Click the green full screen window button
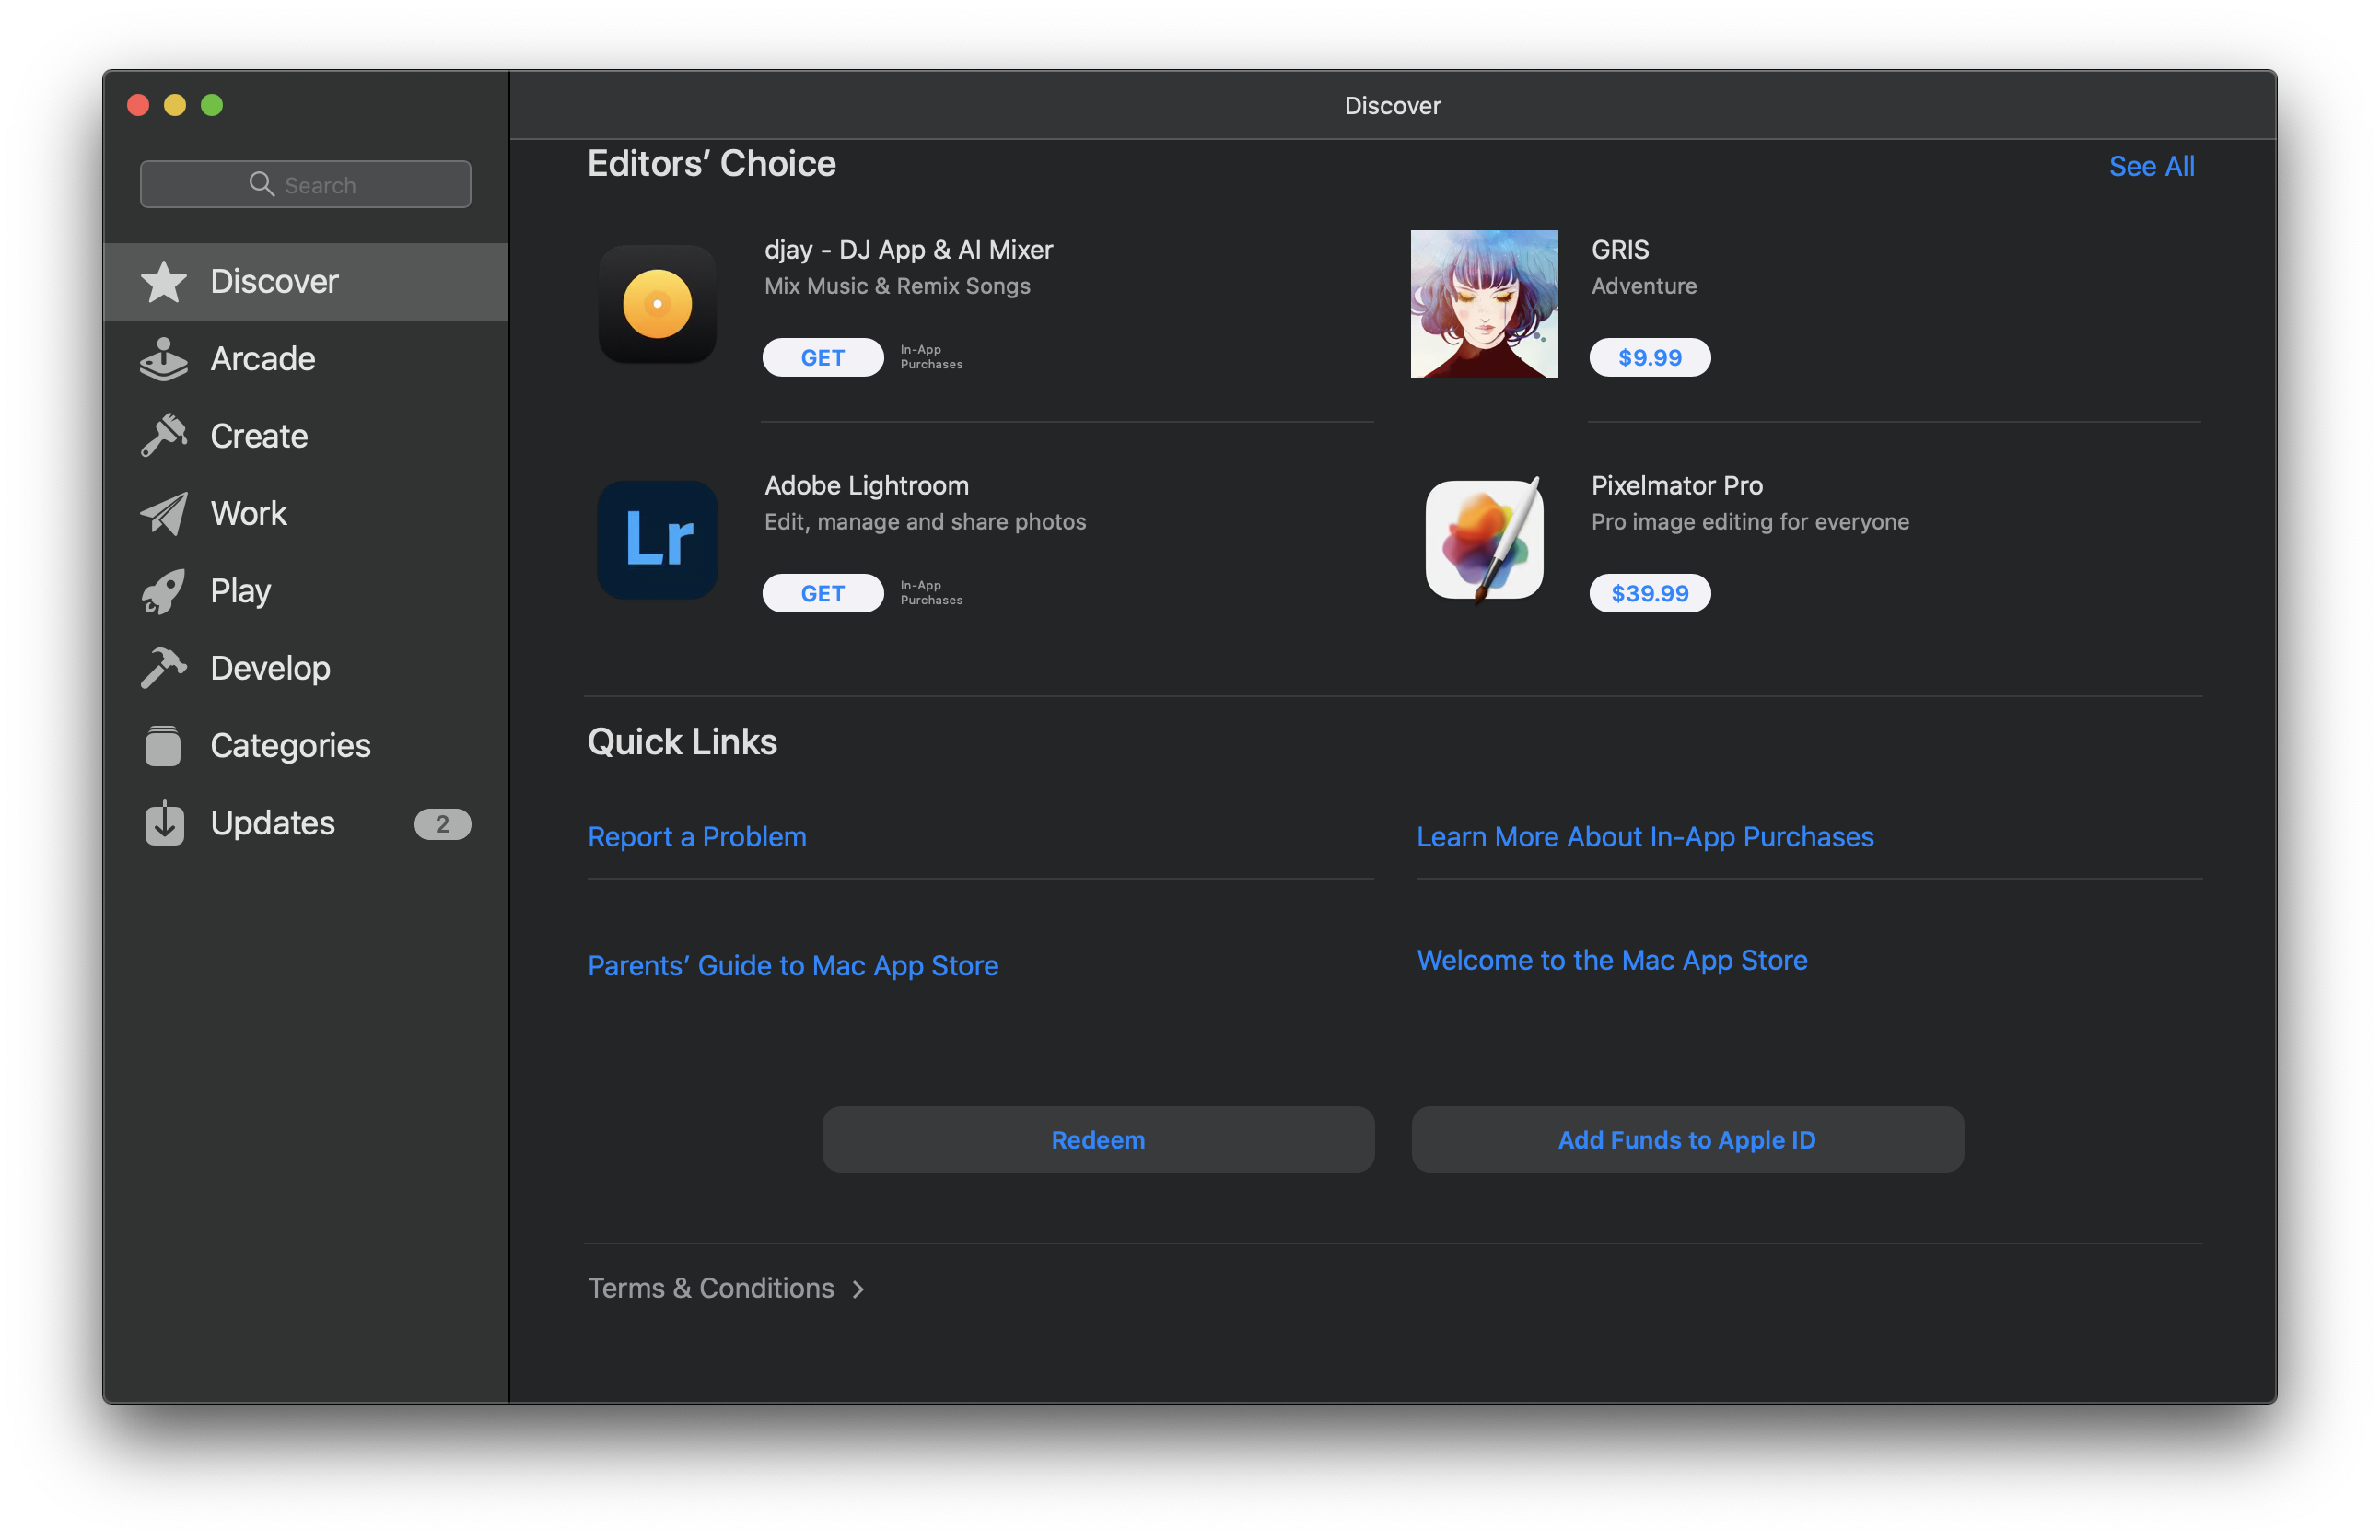The width and height of the screenshot is (2380, 1540). (212, 105)
